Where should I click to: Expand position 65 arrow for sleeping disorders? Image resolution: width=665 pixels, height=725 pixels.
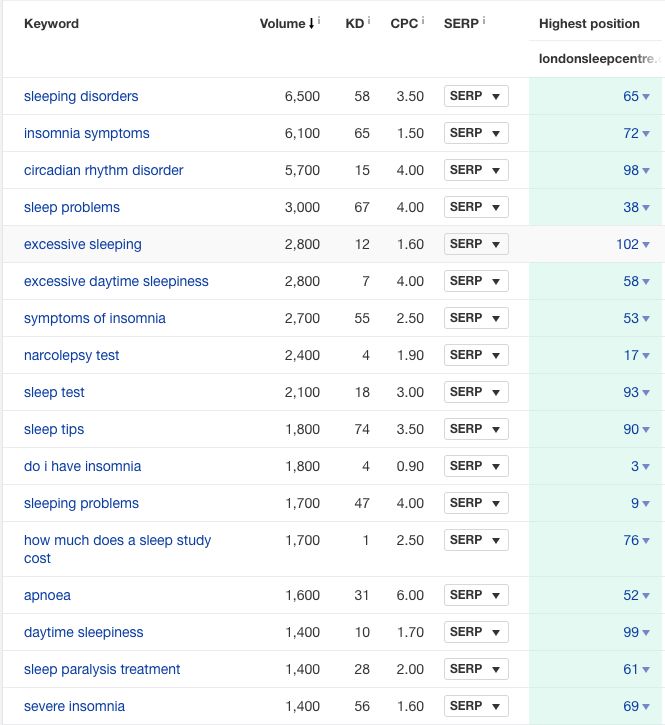click(x=646, y=97)
